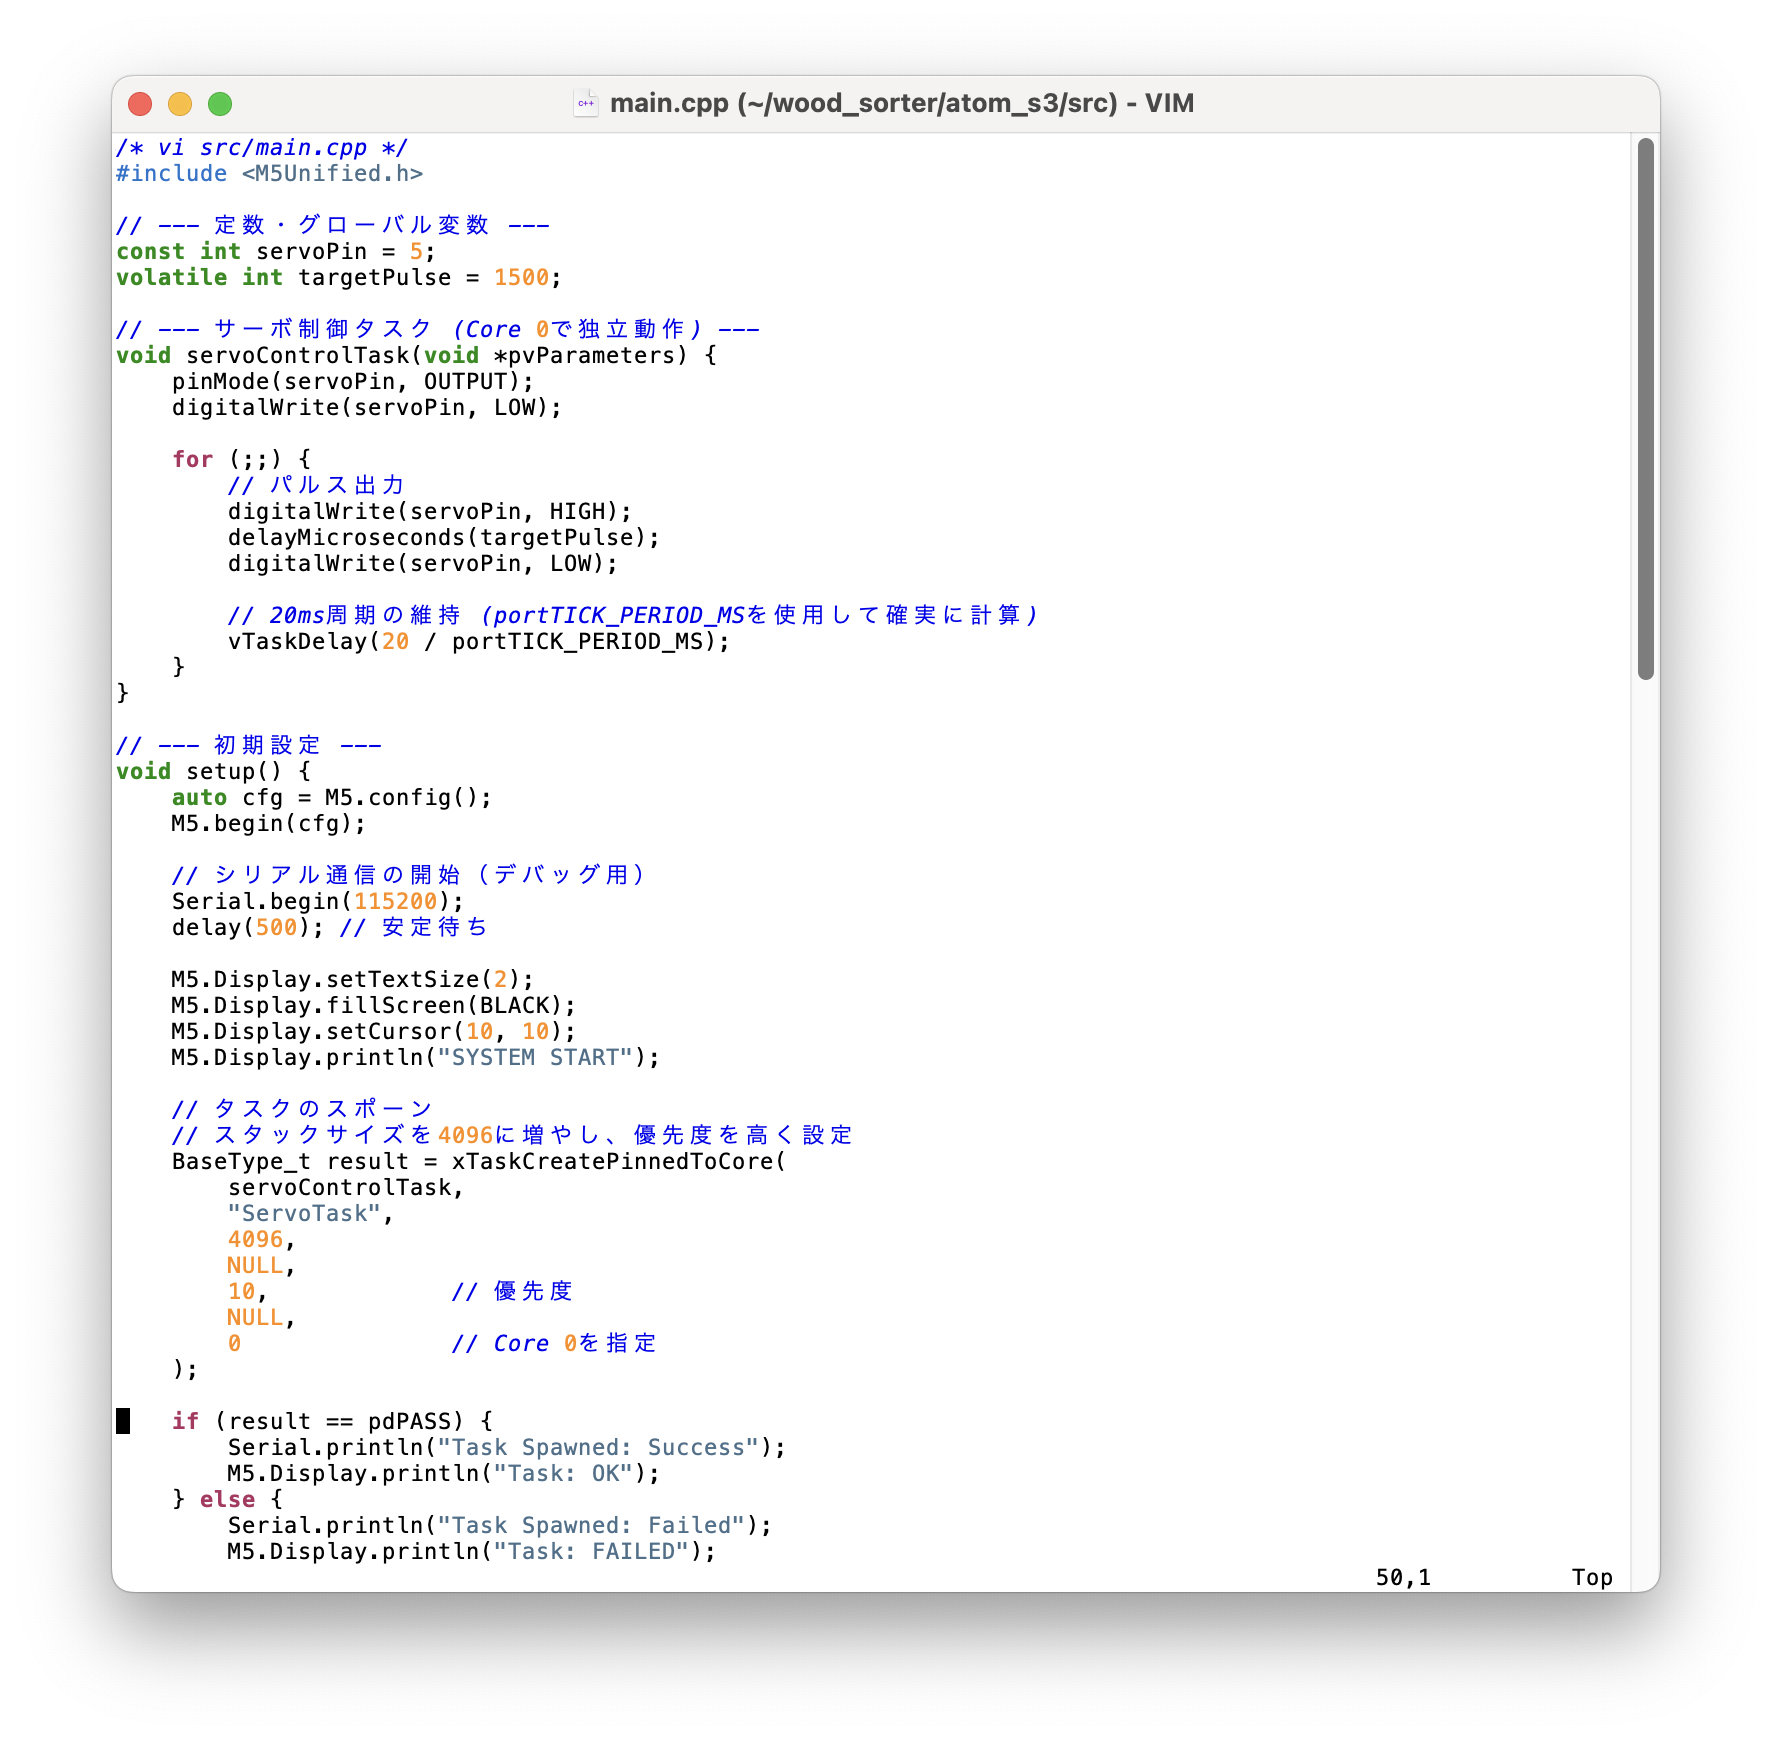This screenshot has height=1740, width=1772.
Task: Click the "SYSTEM START" string literal
Action: click(x=535, y=1058)
